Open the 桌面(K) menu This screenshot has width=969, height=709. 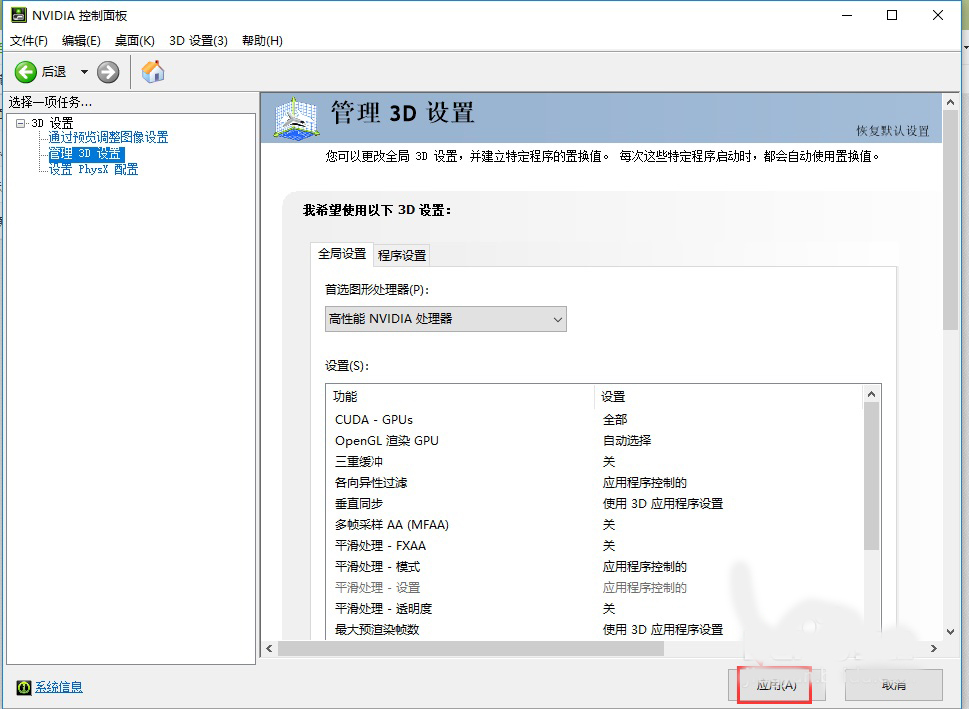(x=134, y=41)
